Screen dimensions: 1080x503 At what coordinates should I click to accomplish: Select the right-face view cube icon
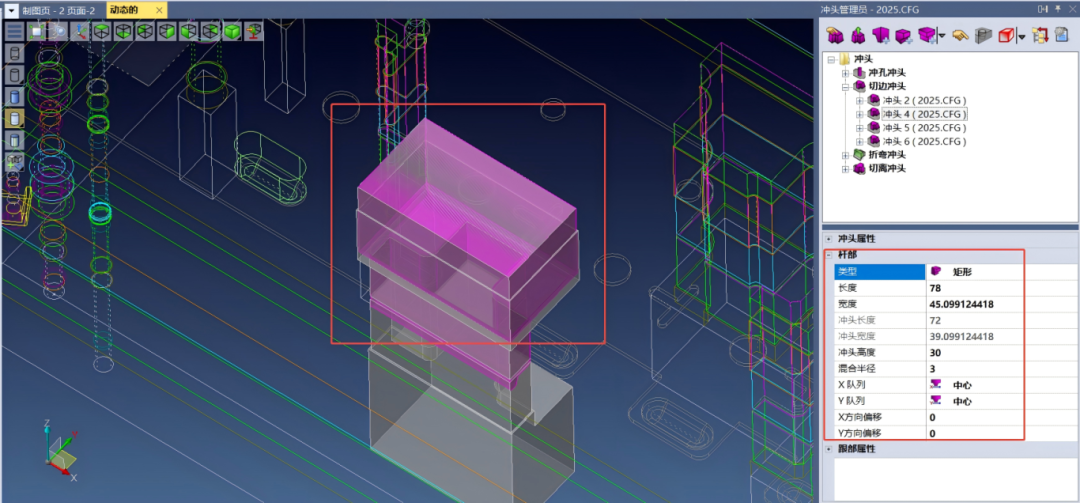[167, 31]
